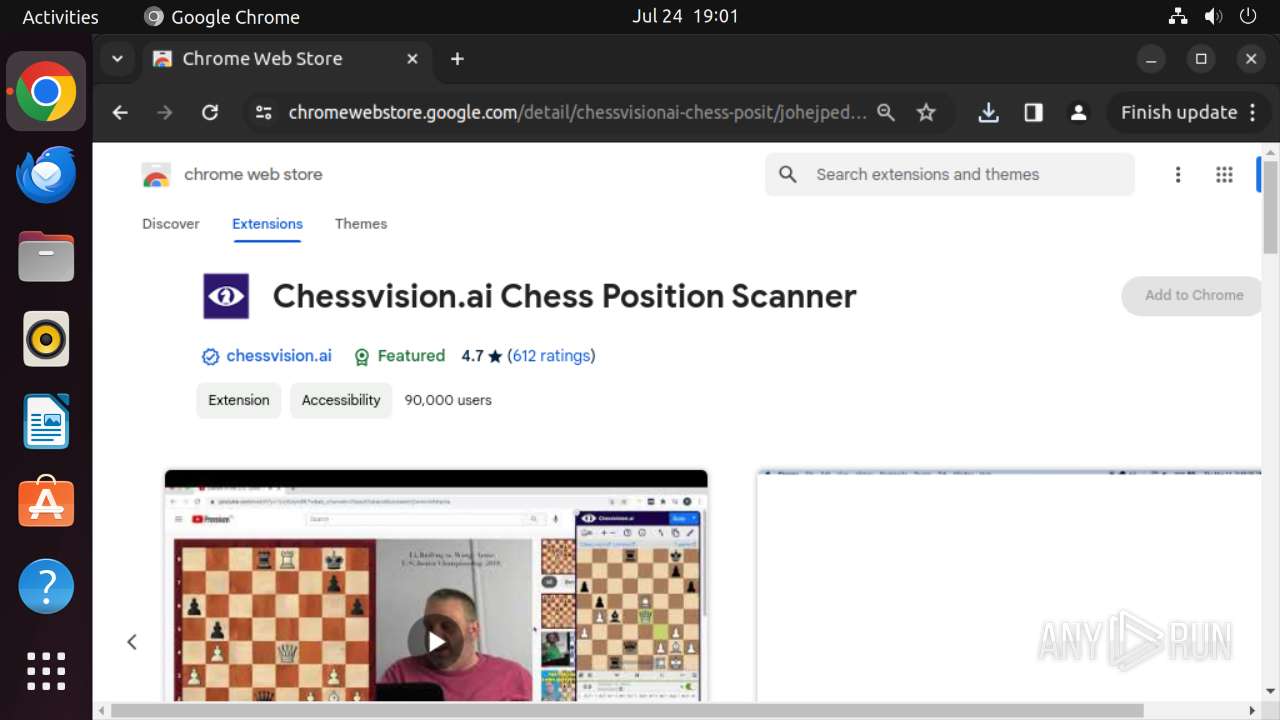Open the zoom magnifier icon in address bar
The image size is (1280, 720).
886,113
